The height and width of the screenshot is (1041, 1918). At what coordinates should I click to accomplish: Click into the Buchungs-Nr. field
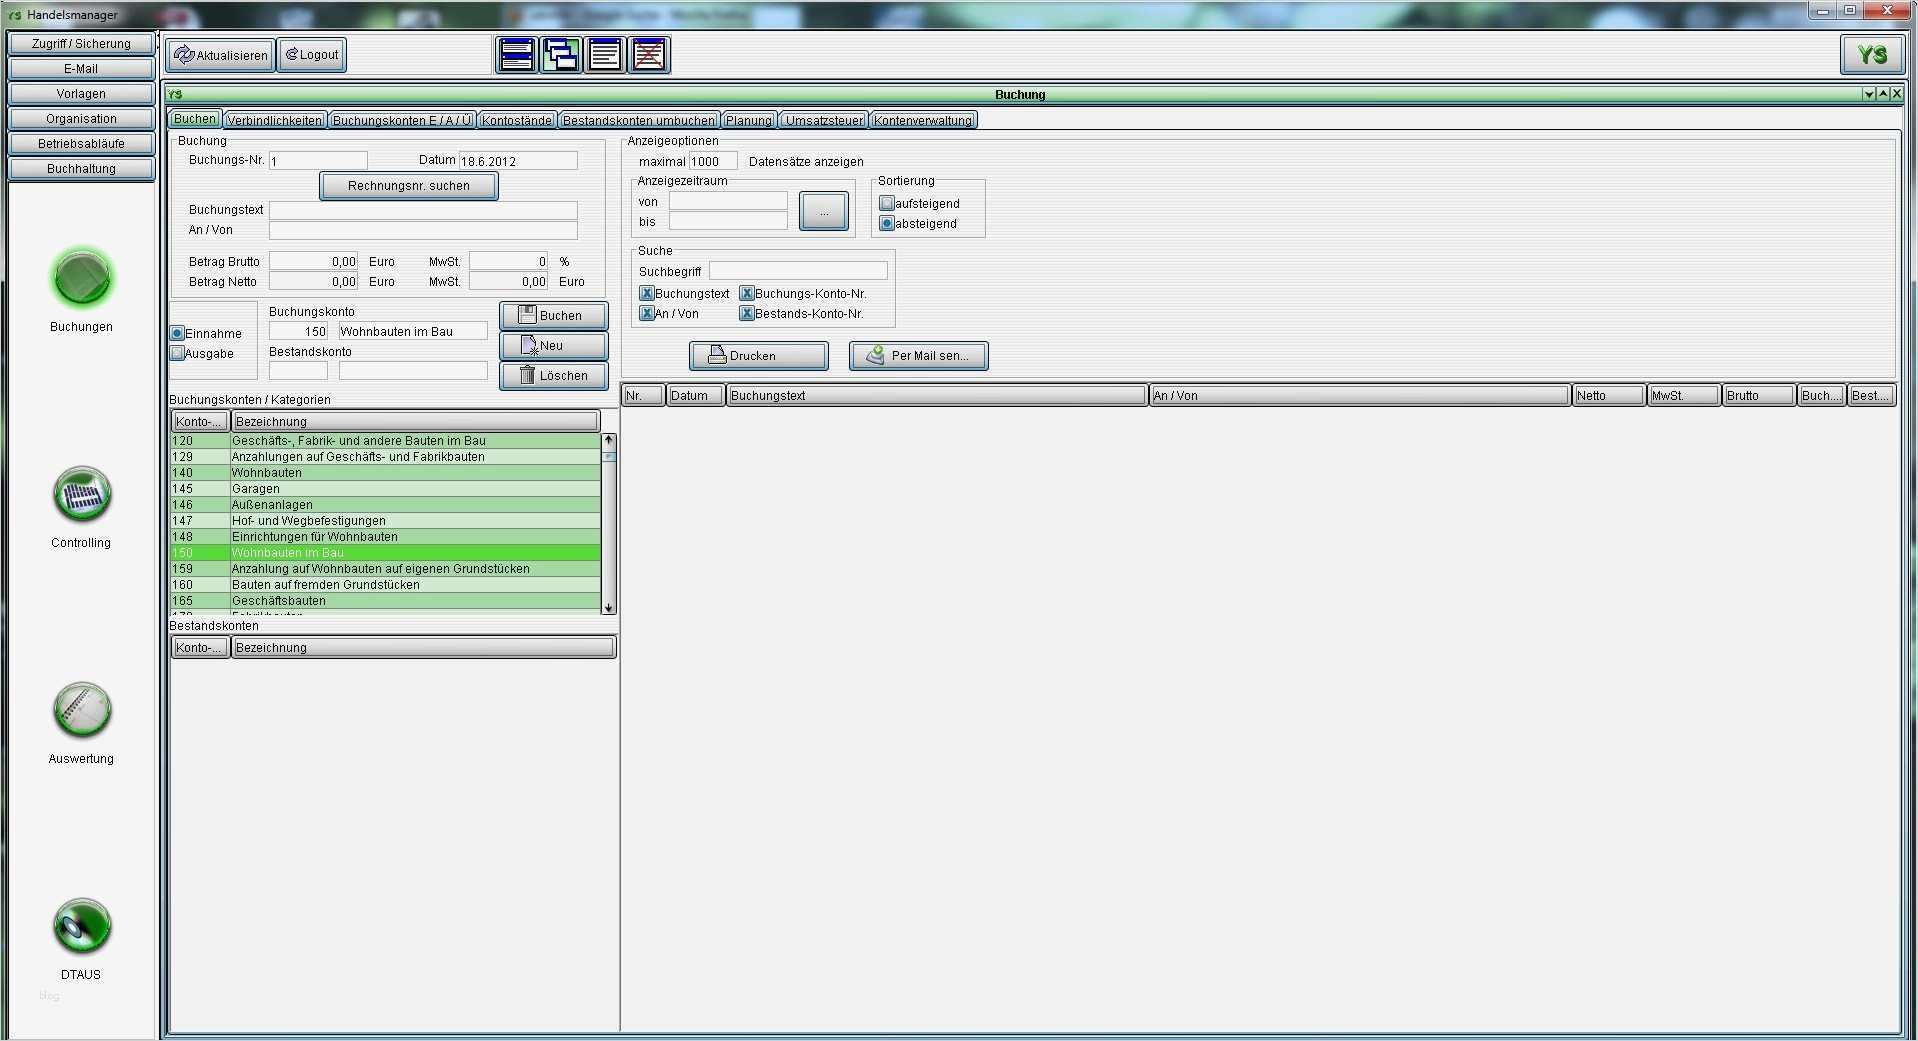coord(318,161)
